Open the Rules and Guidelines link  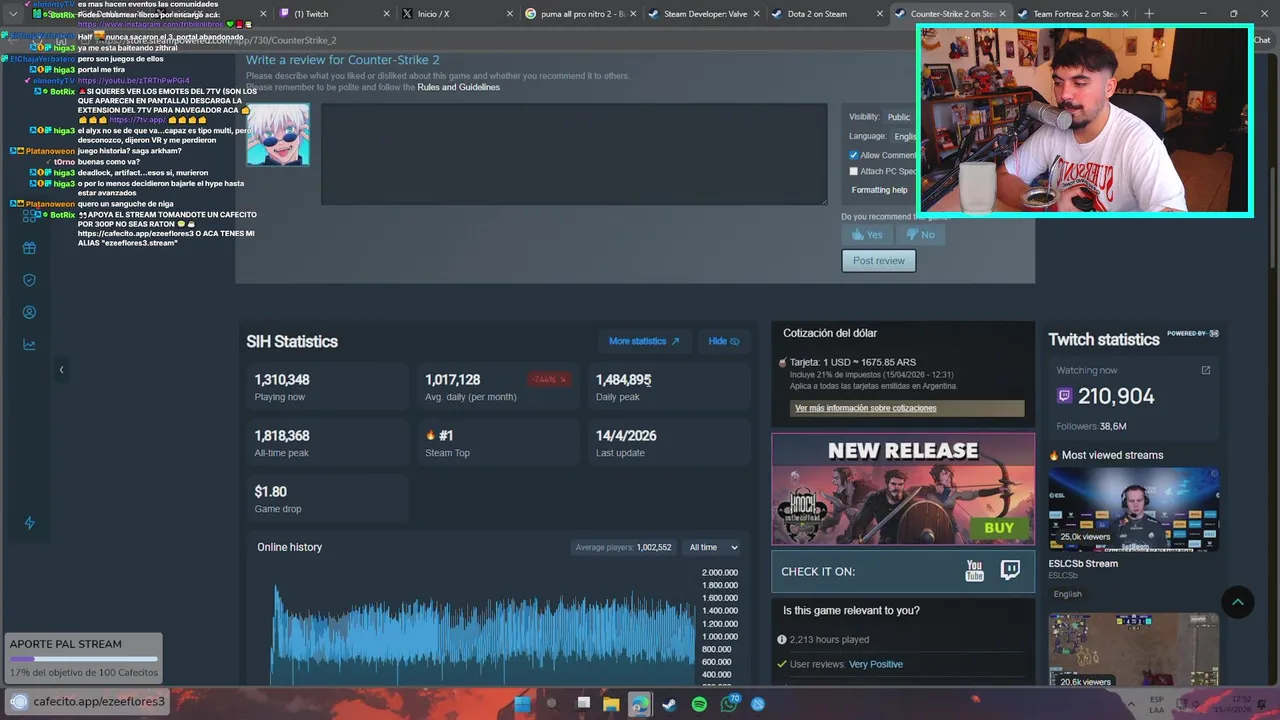pos(458,87)
